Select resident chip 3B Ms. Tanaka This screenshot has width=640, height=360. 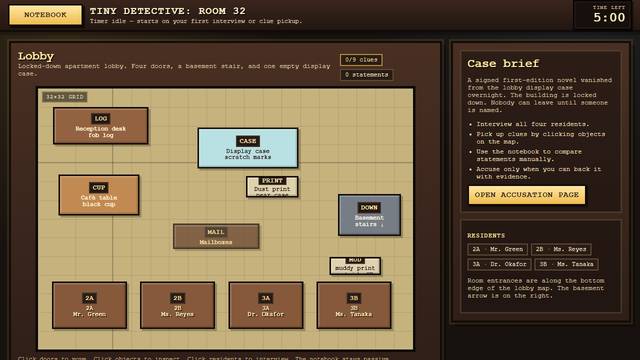coord(567,264)
